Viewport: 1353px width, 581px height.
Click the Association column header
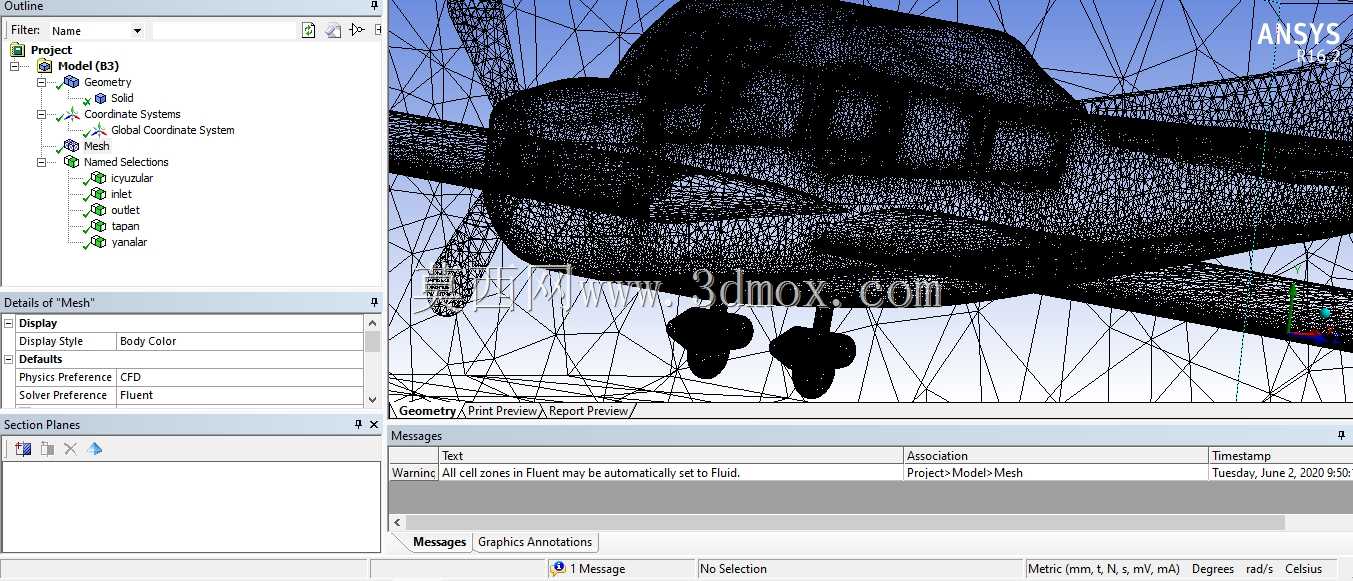click(x=1056, y=455)
